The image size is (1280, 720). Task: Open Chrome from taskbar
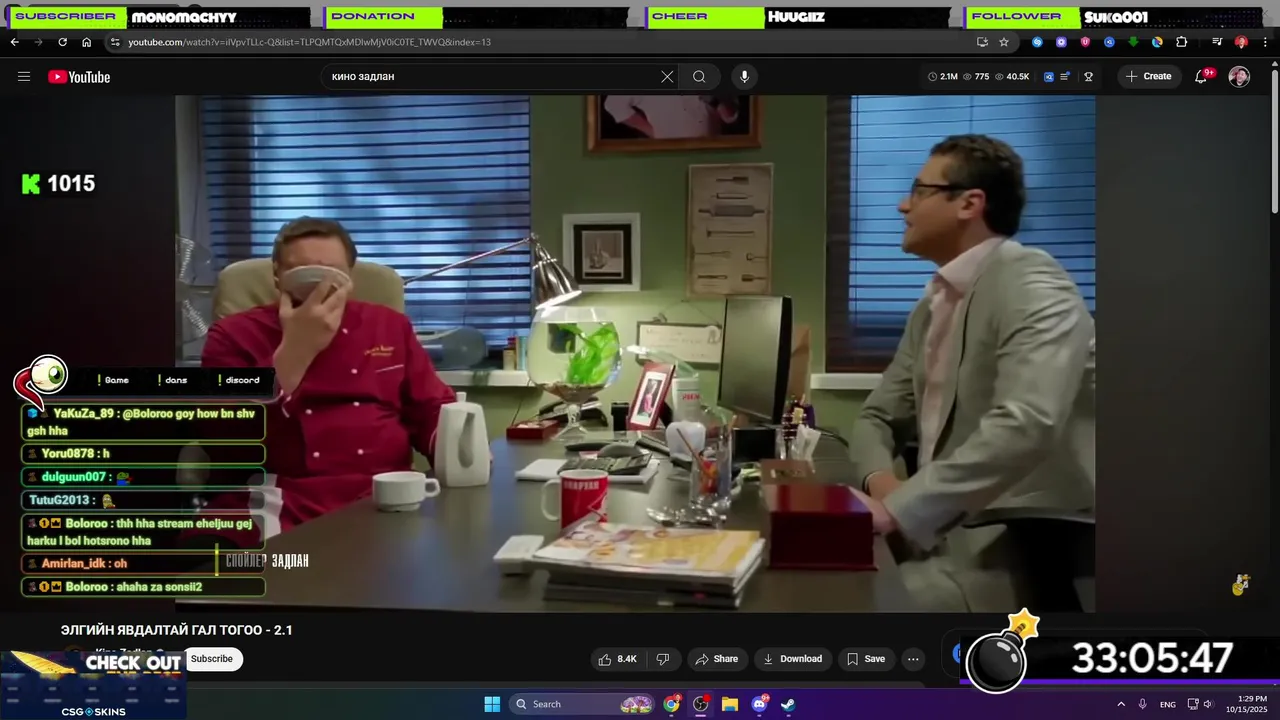pyautogui.click(x=672, y=704)
